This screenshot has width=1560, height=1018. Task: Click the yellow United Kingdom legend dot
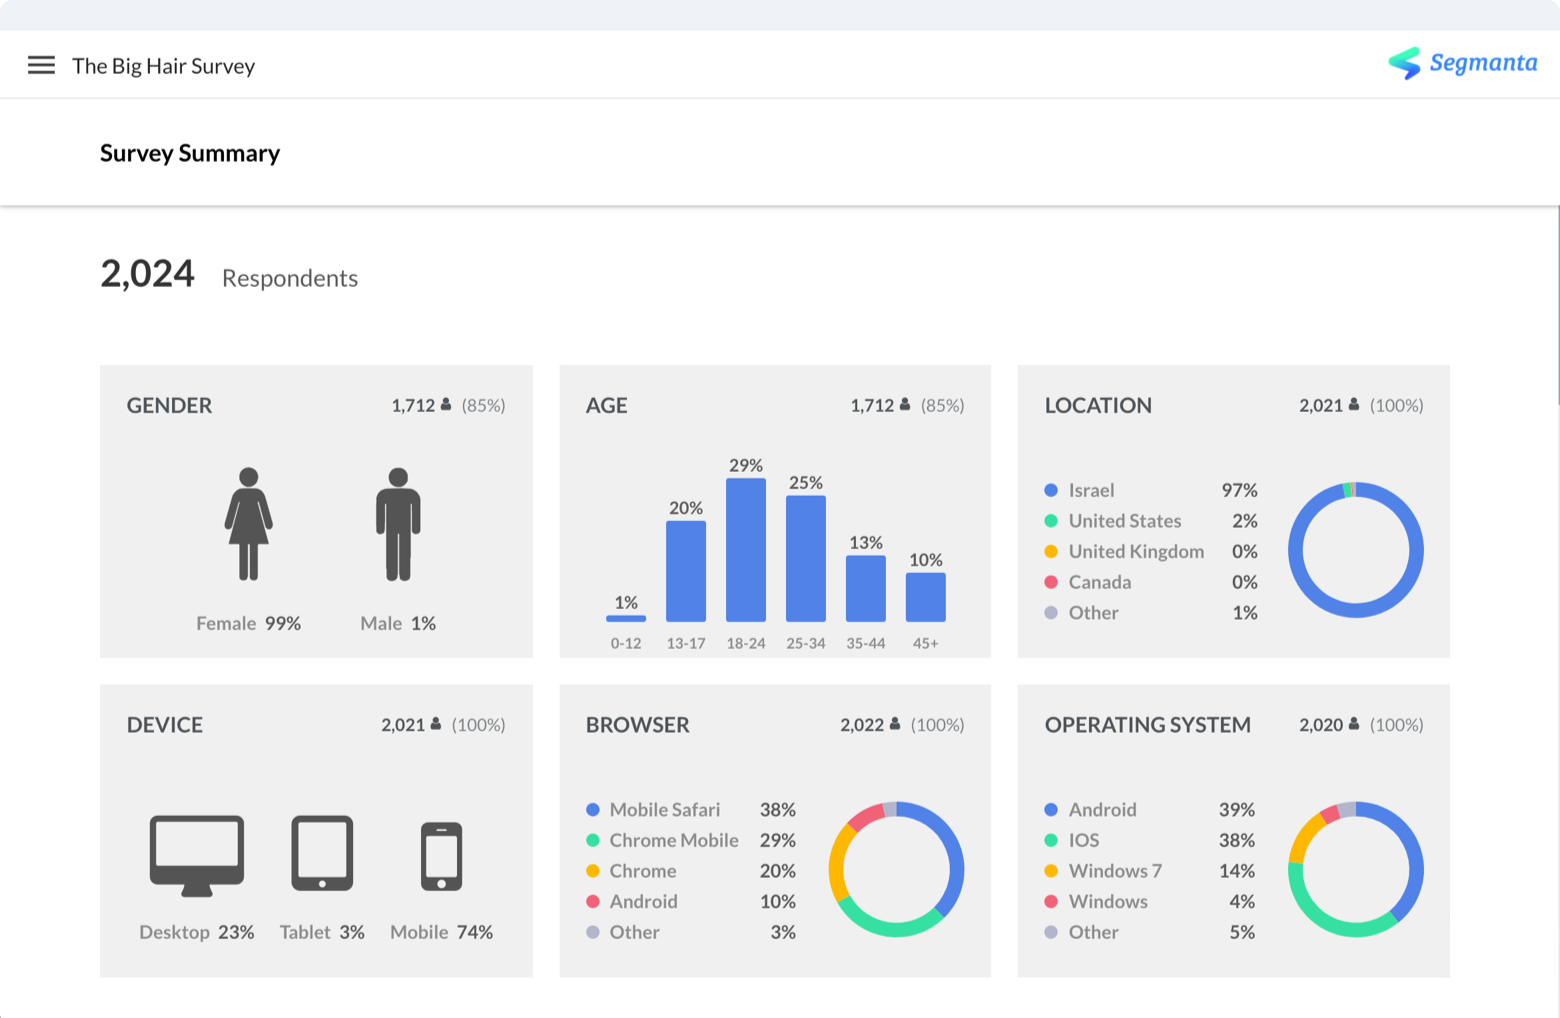coord(1051,551)
